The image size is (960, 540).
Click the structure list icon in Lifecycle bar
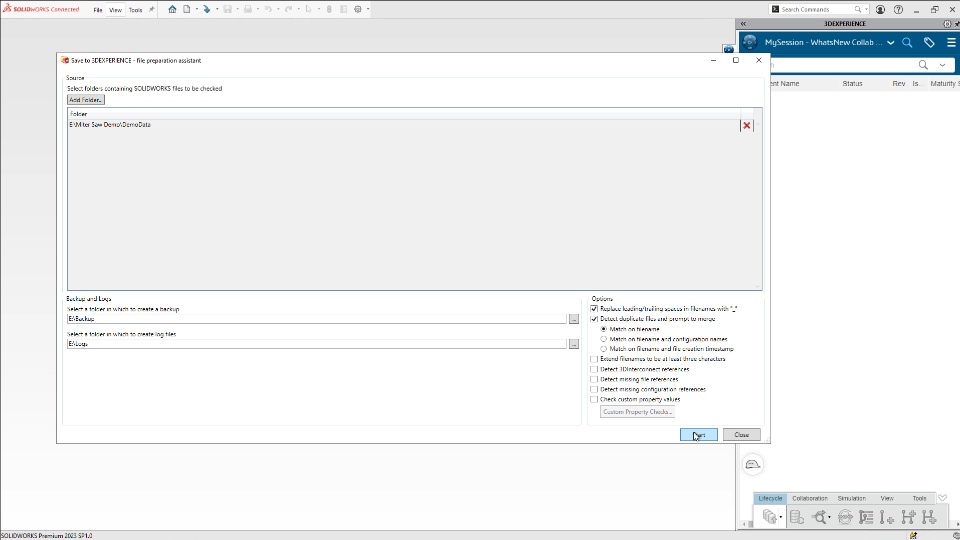pos(866,517)
